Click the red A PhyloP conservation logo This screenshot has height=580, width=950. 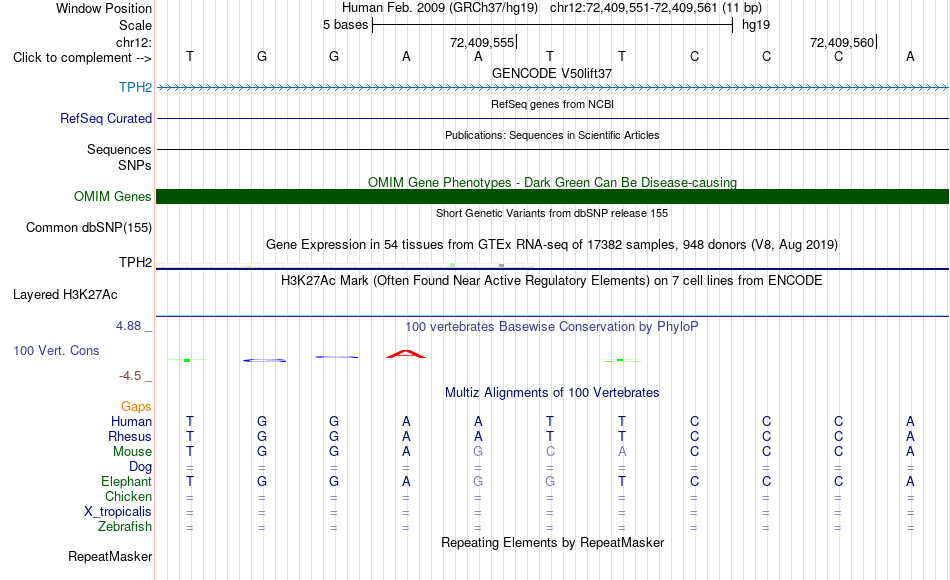click(406, 354)
